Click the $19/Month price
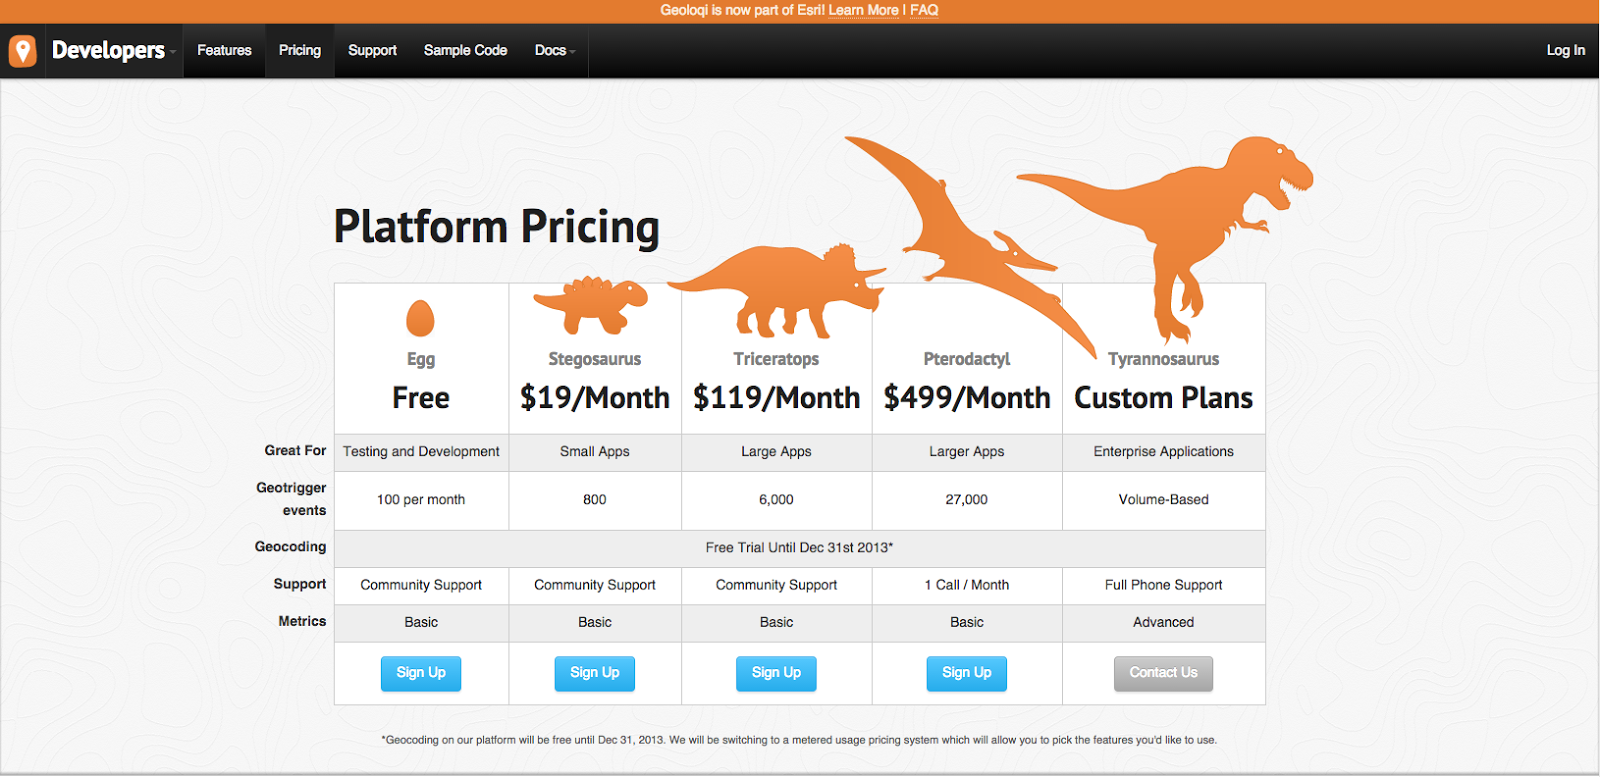The image size is (1600, 777). pyautogui.click(x=595, y=398)
